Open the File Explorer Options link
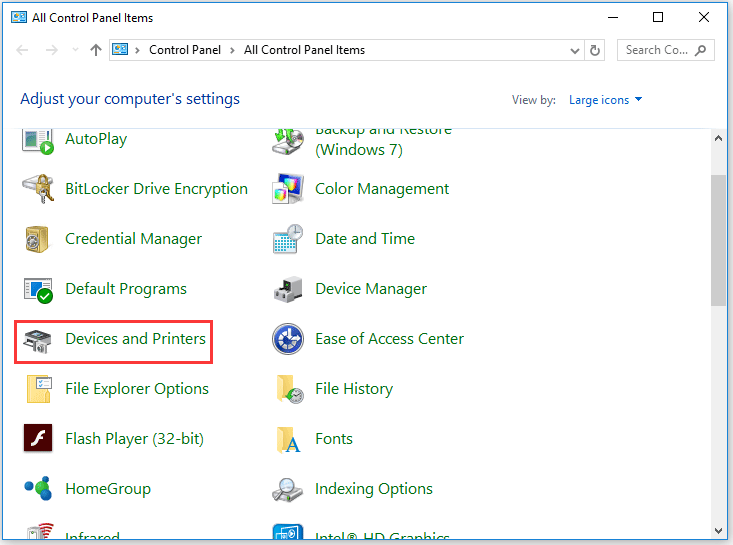Image resolution: width=733 pixels, height=545 pixels. point(137,389)
